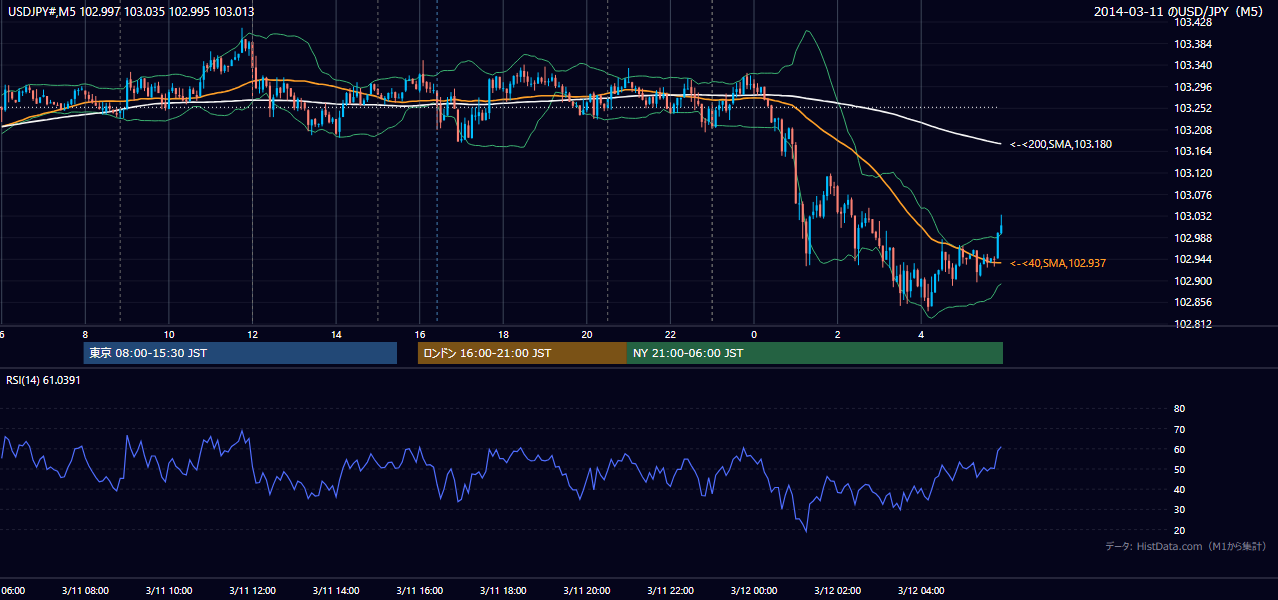The image size is (1278, 600).
Task: Click the 3/11 22:00 time axis label
Action: tap(669, 591)
